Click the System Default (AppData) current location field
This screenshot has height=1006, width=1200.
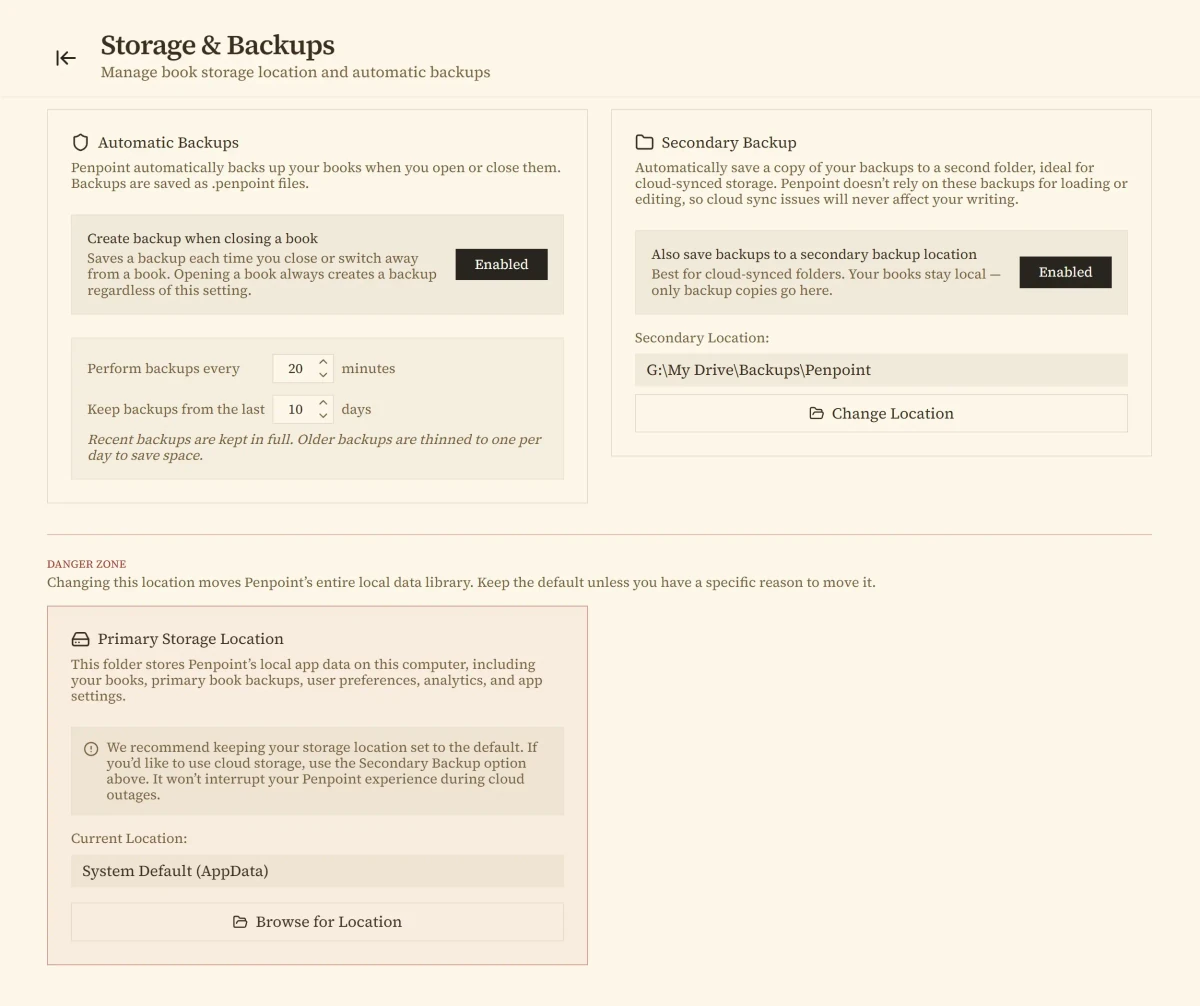pyautogui.click(x=317, y=871)
